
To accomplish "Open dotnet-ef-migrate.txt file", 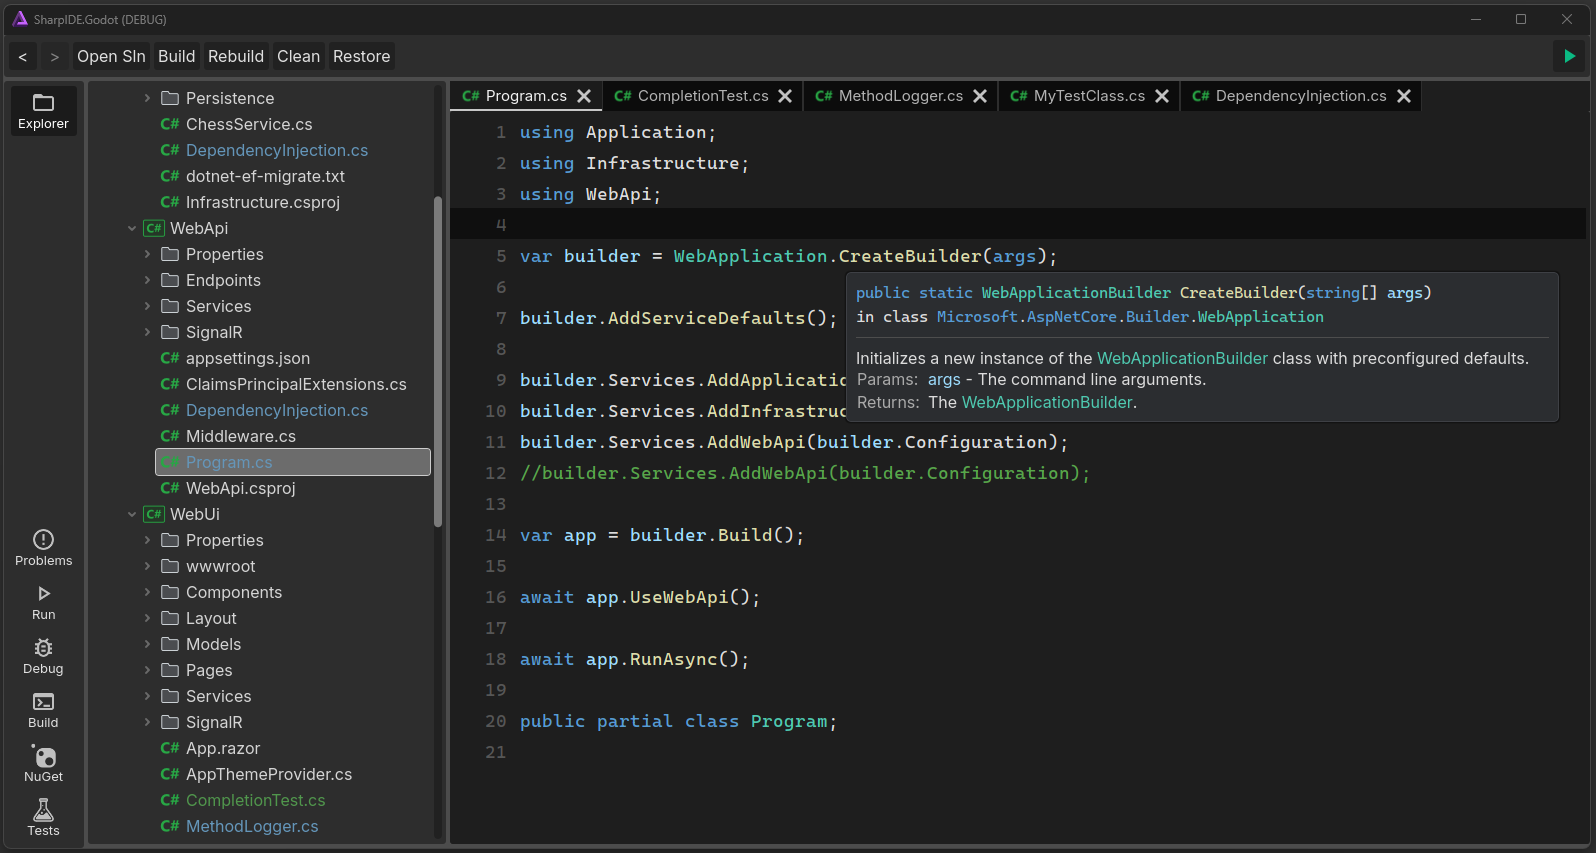I will coord(265,176).
